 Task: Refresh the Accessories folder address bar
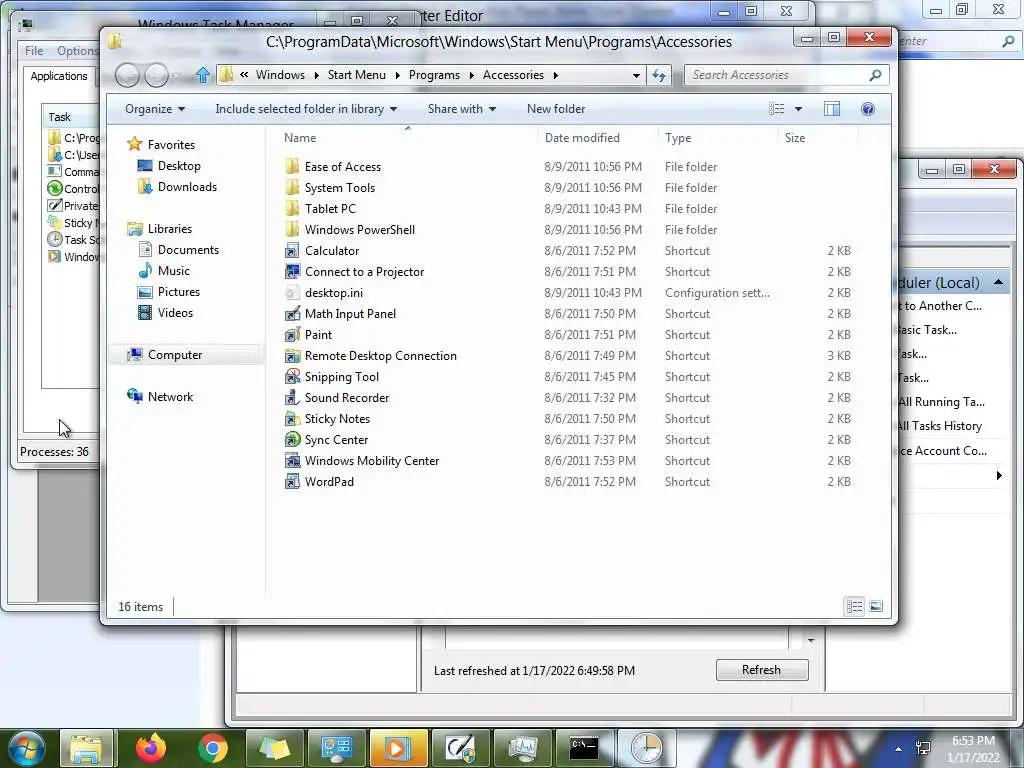[659, 75]
